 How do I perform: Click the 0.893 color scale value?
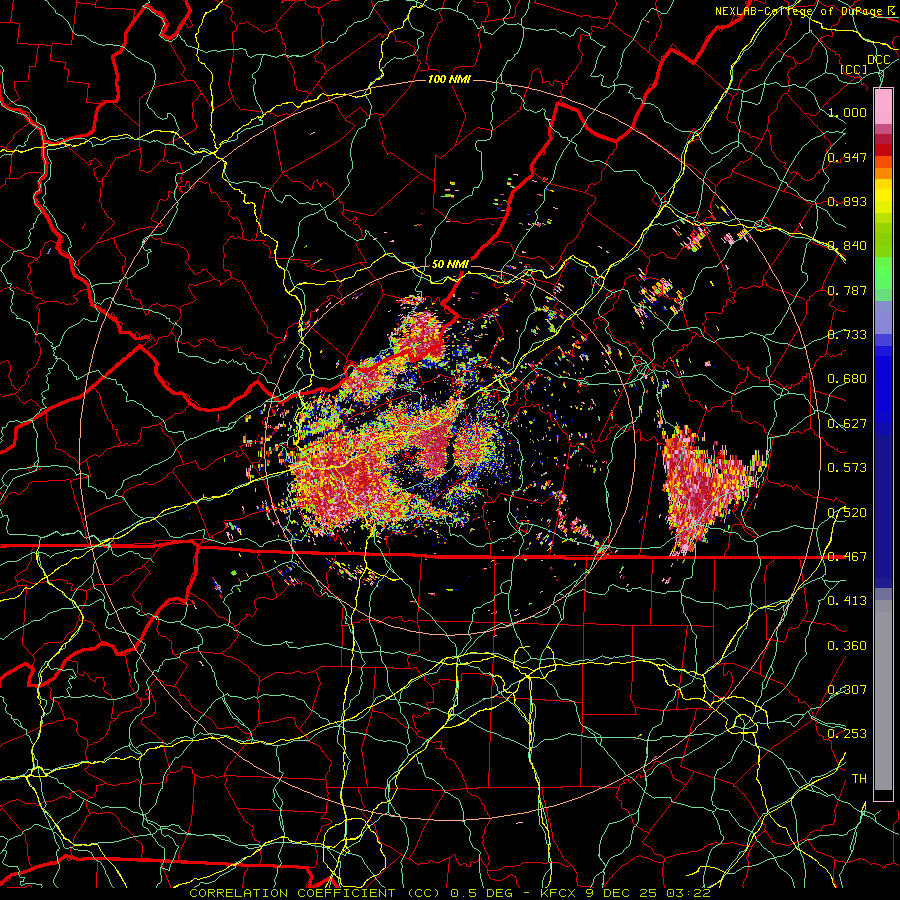pos(847,201)
